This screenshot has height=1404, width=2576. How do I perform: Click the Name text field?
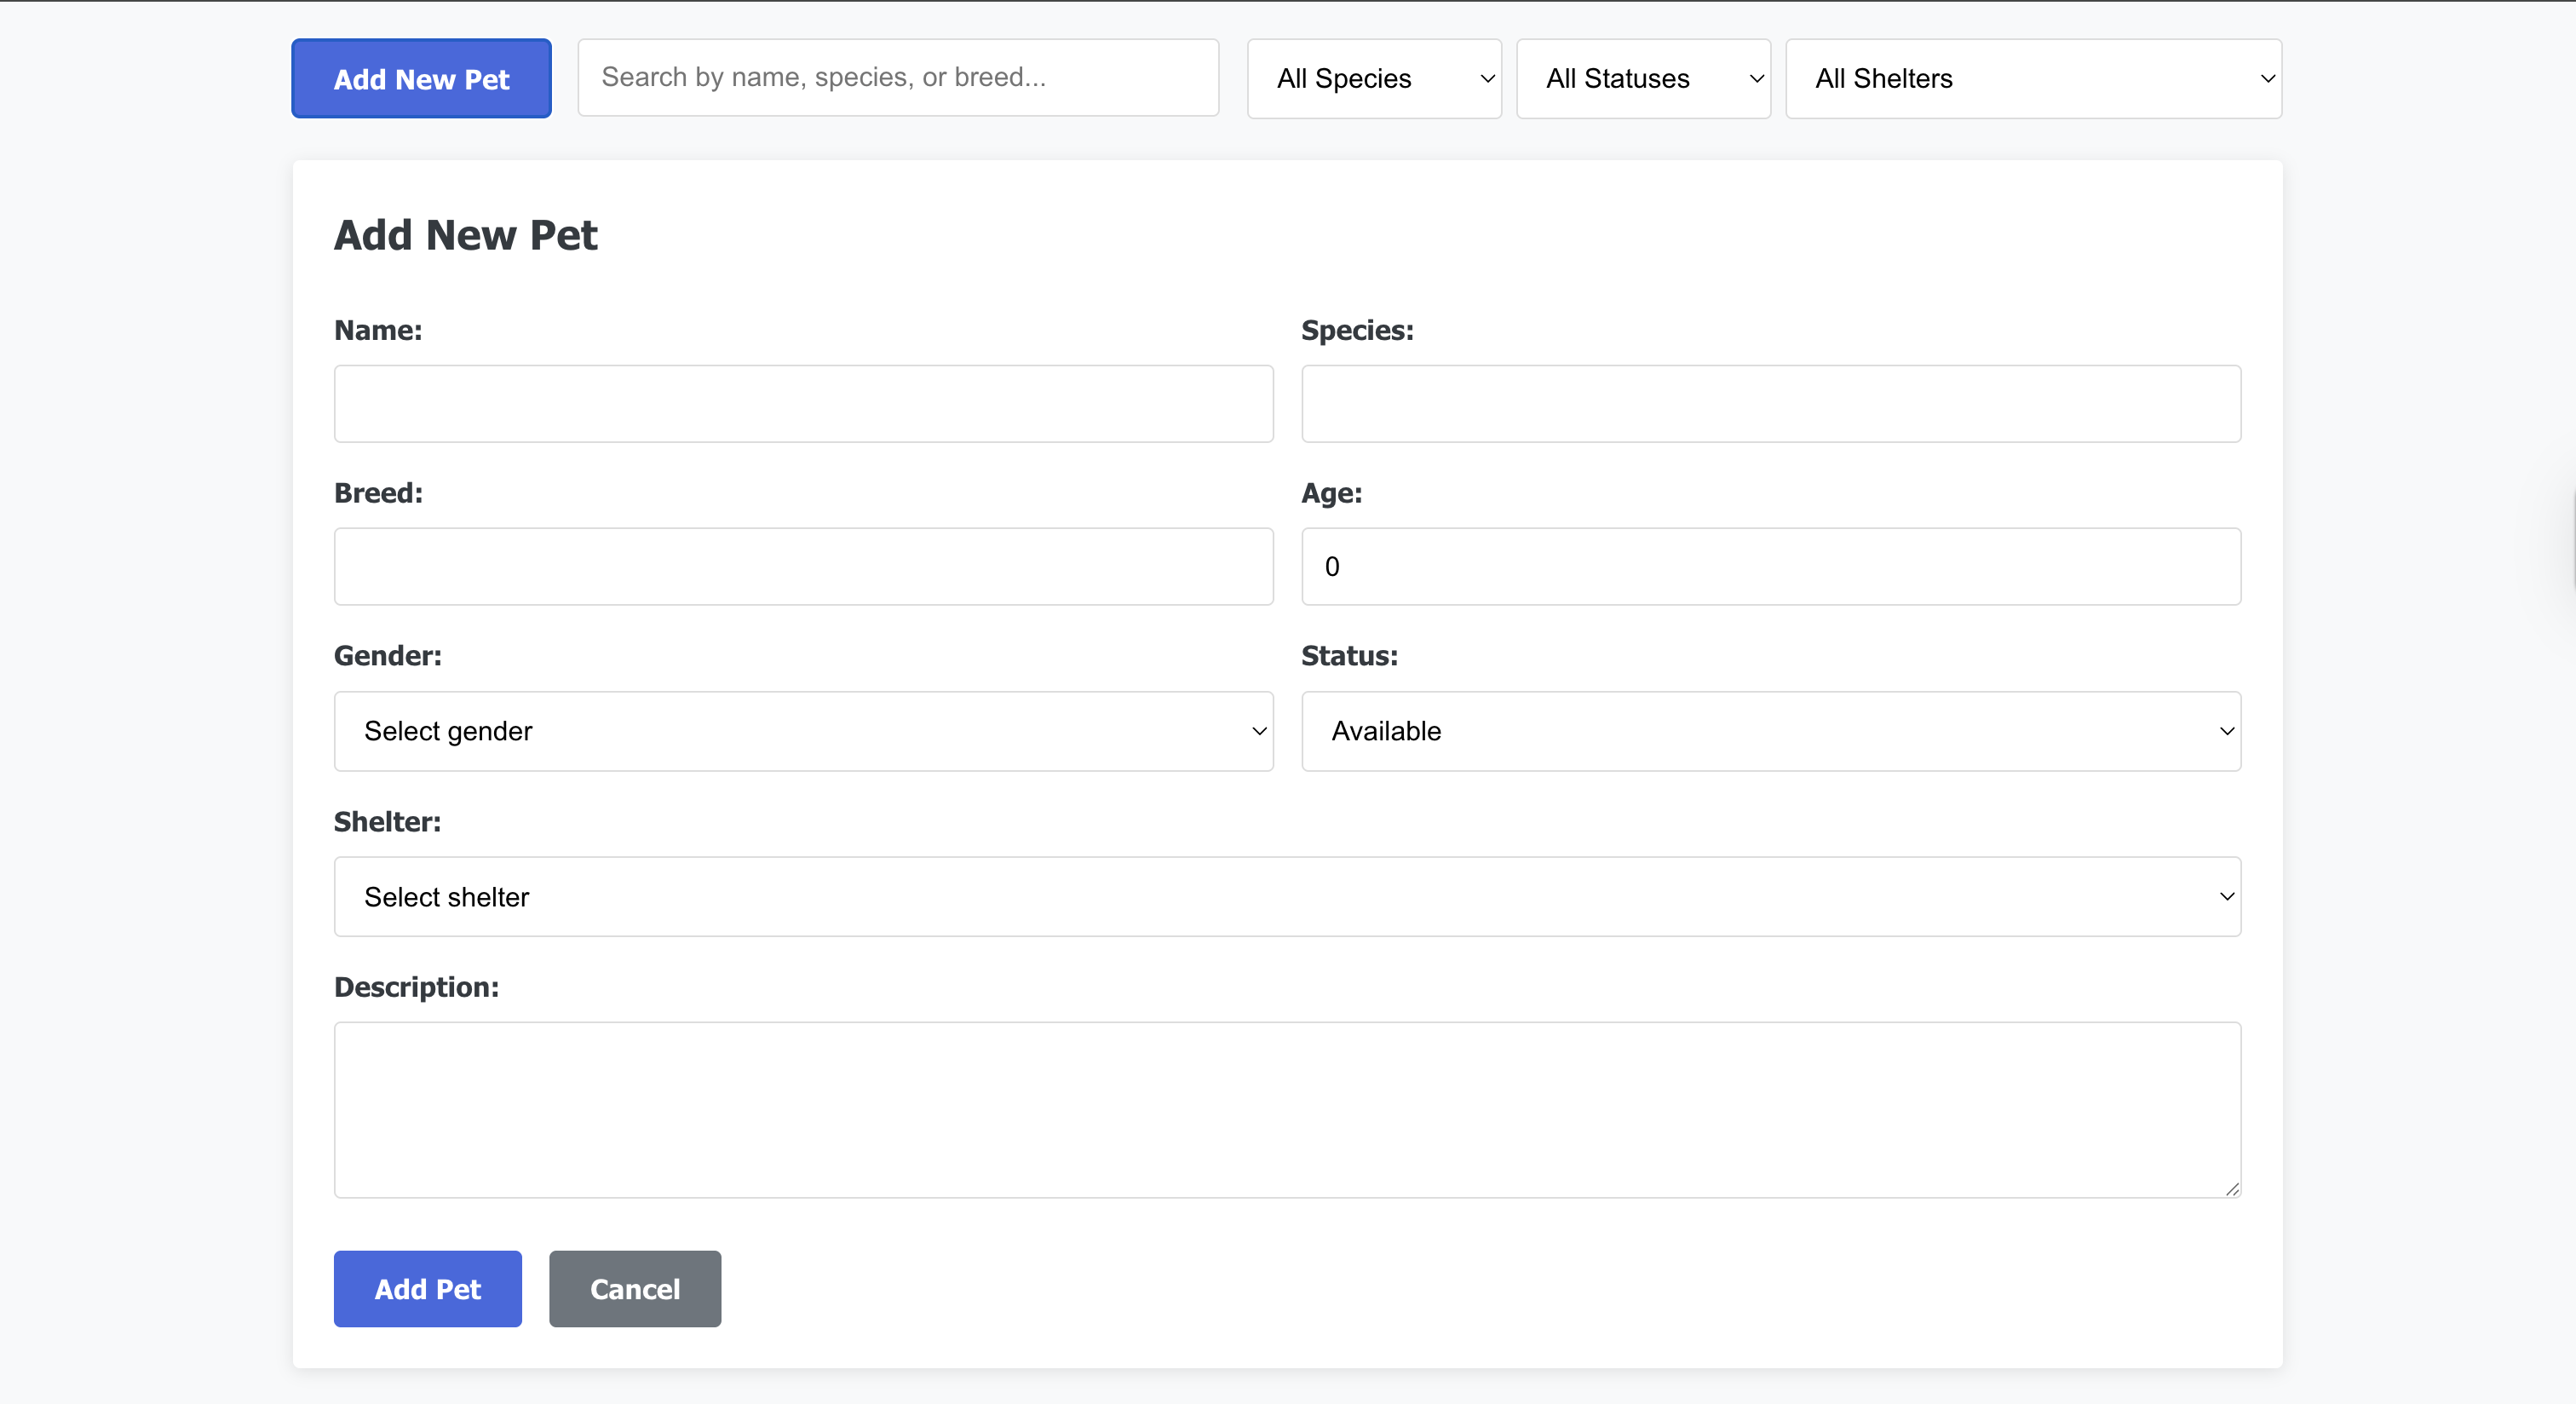point(803,404)
